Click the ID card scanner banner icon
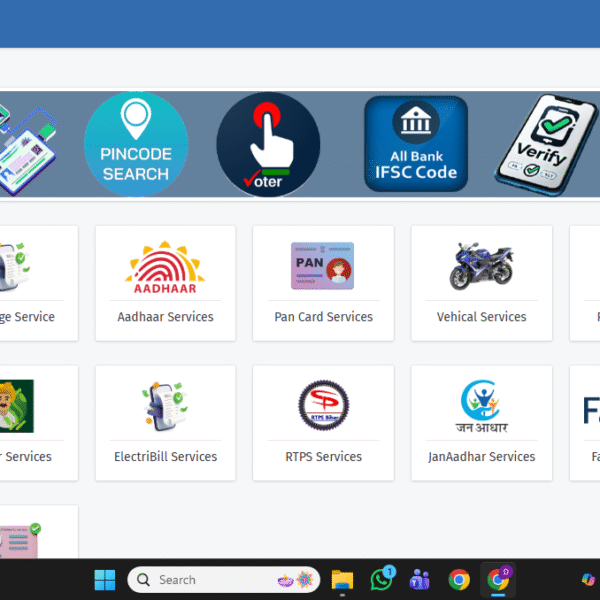 click(x=28, y=149)
